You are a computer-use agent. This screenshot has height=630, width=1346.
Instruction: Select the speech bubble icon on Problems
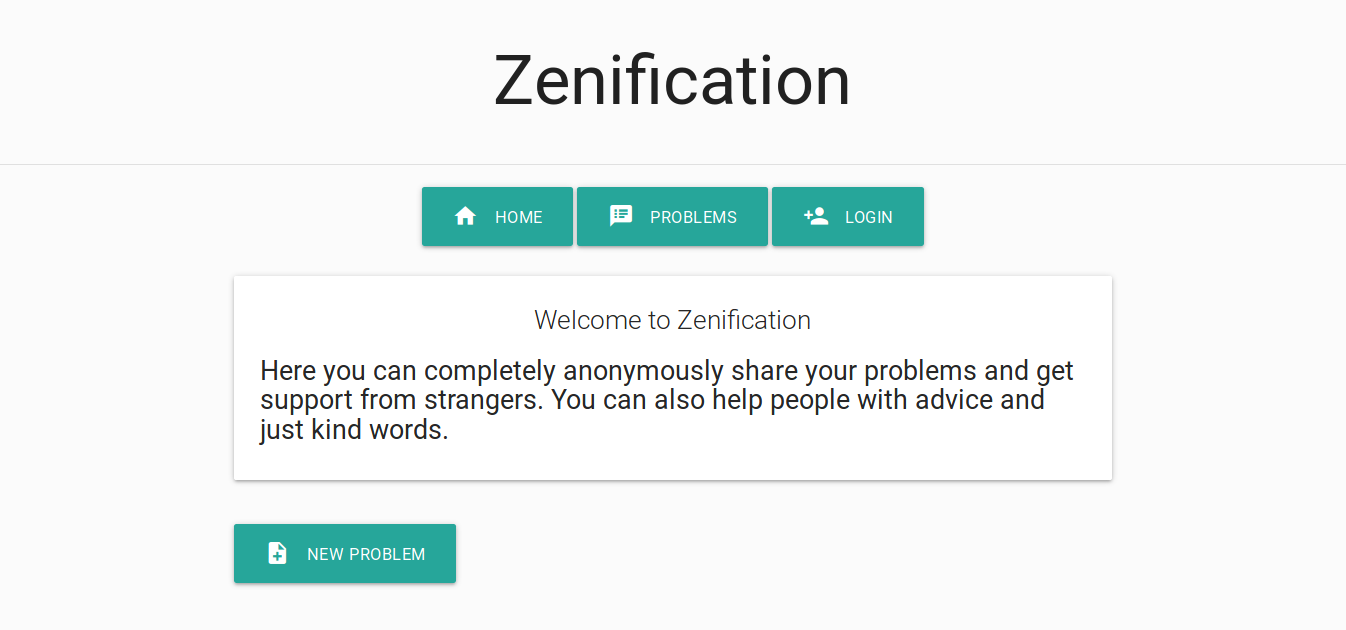621,215
